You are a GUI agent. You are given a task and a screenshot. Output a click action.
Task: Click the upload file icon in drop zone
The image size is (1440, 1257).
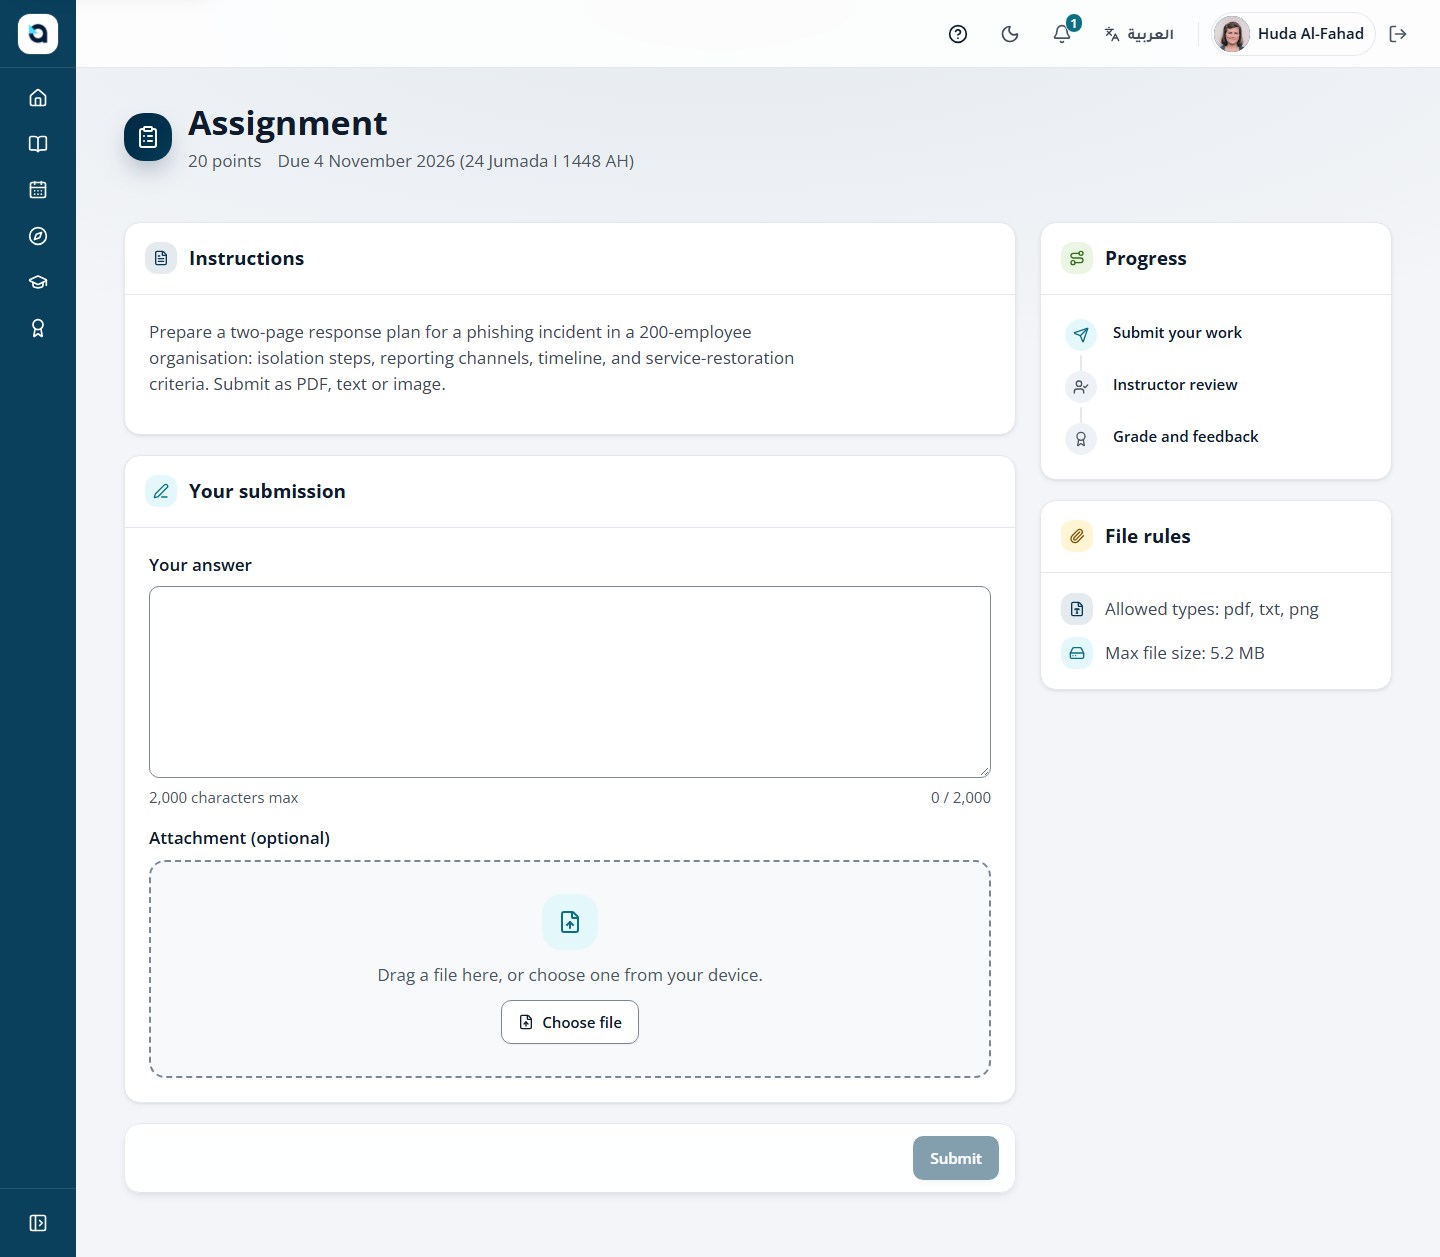(570, 922)
